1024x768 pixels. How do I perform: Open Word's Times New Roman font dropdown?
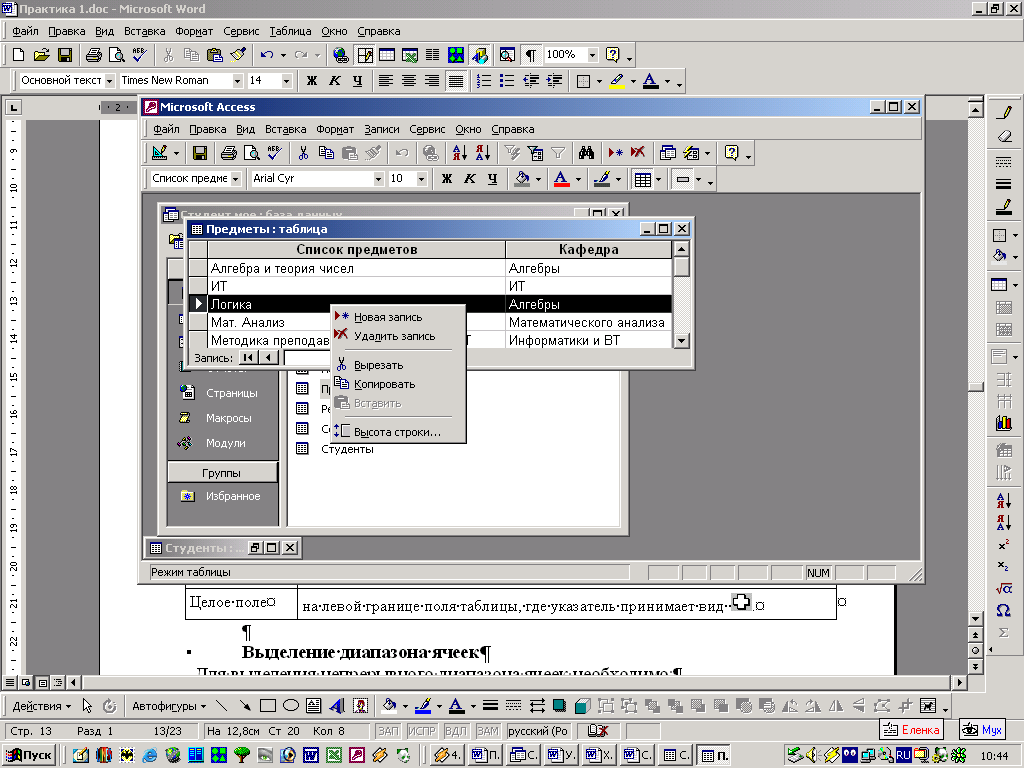coord(237,80)
